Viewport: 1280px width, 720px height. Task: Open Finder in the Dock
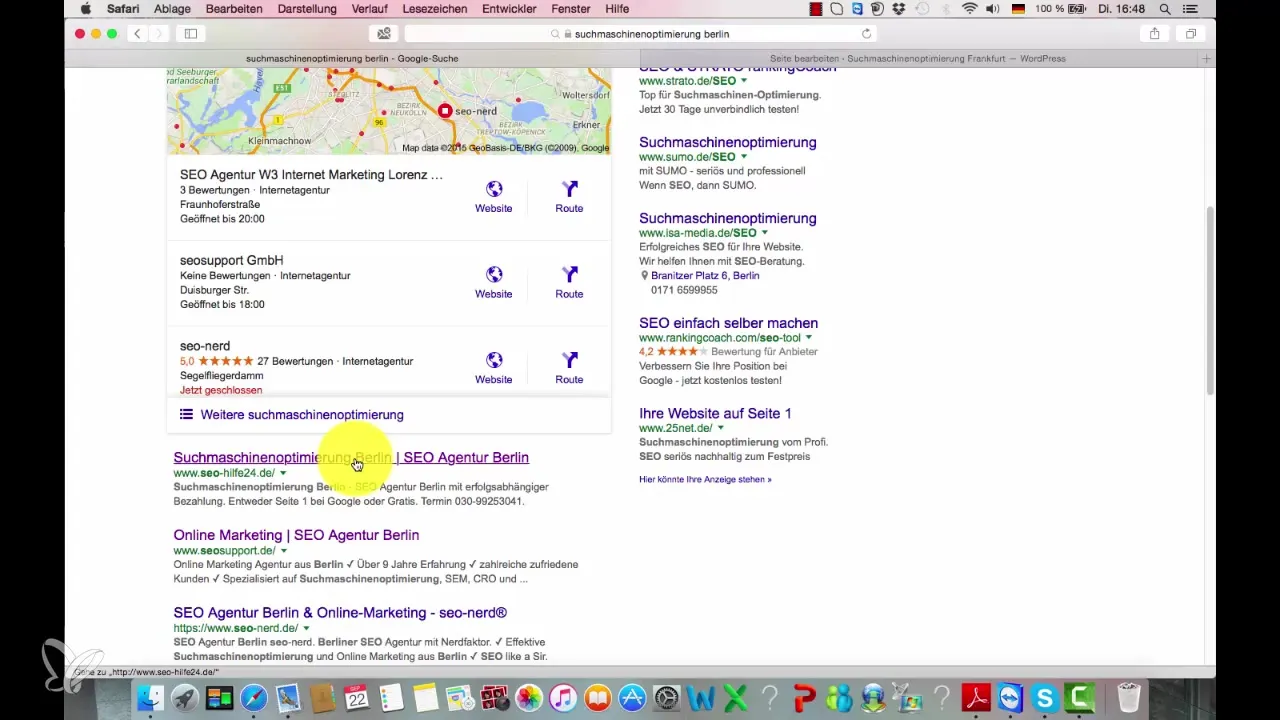151,697
